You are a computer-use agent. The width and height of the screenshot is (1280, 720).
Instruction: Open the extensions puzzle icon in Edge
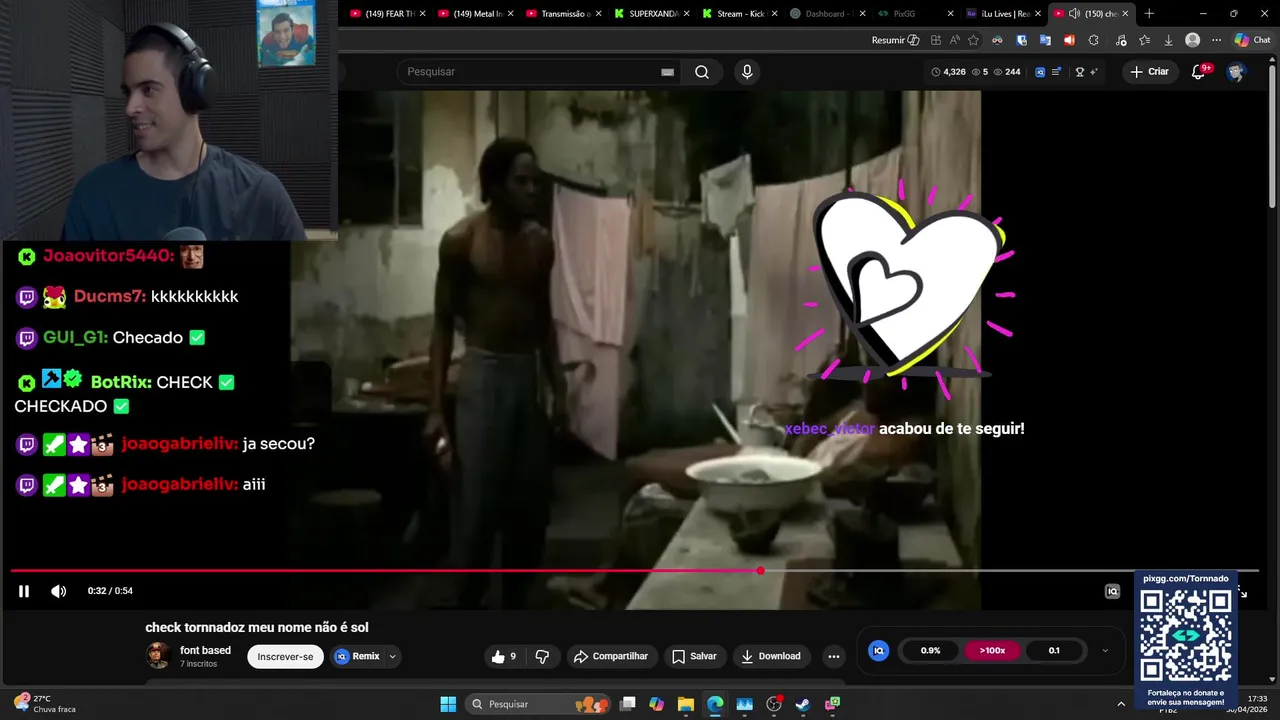(1093, 40)
